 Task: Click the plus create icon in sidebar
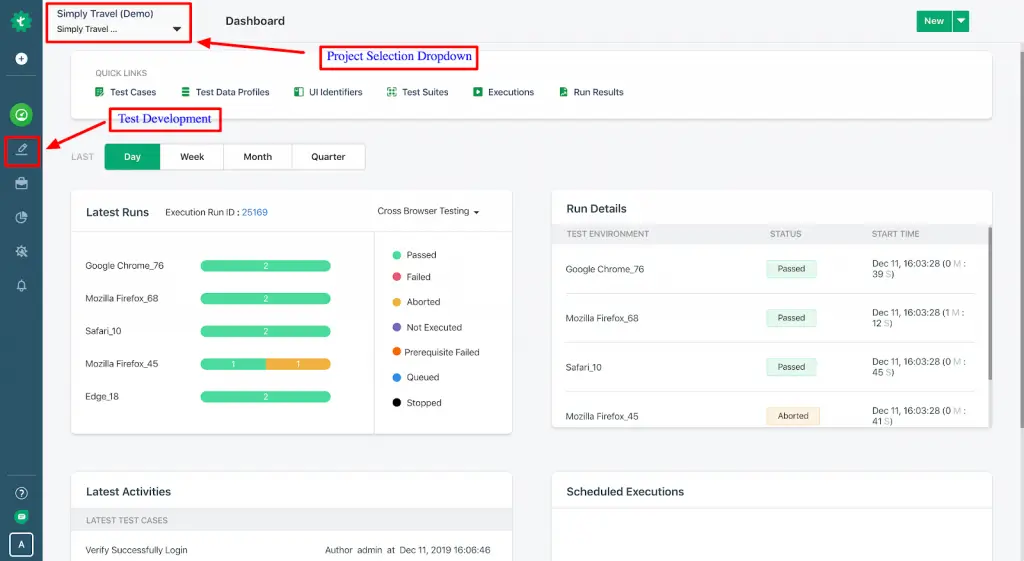[21, 59]
